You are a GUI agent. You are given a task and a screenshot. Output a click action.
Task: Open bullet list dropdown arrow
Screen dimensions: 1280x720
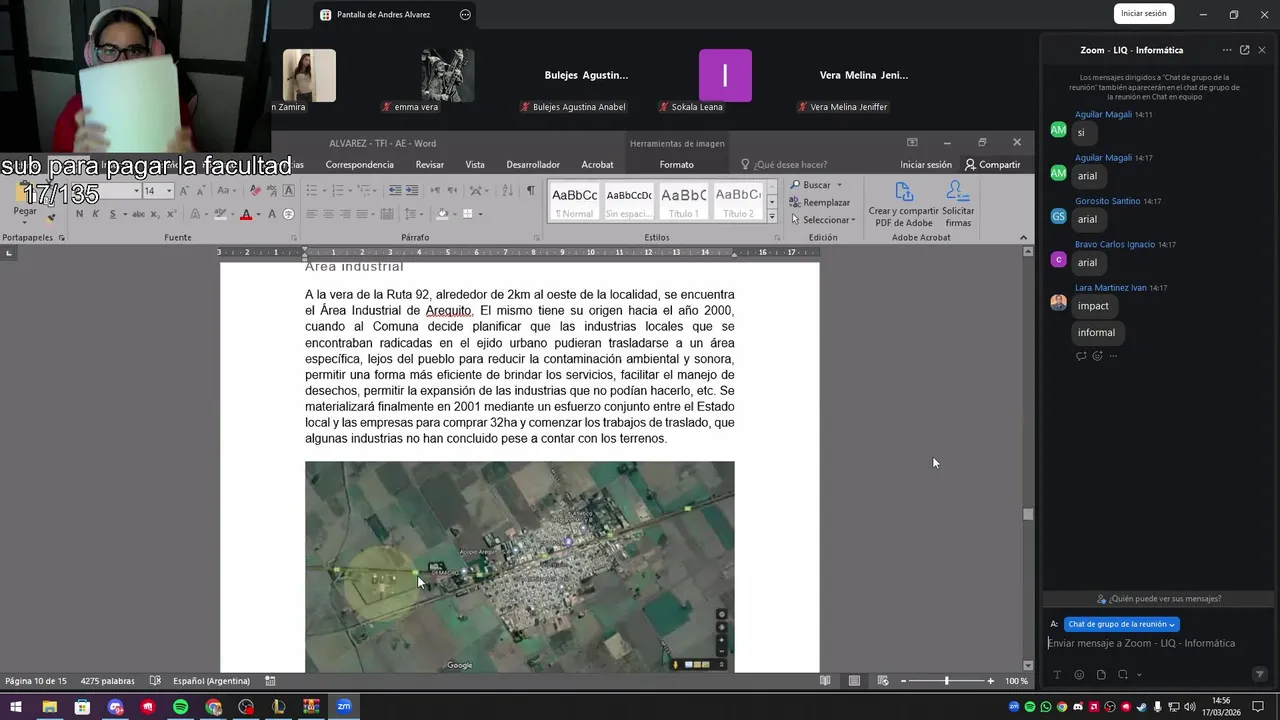(x=325, y=190)
